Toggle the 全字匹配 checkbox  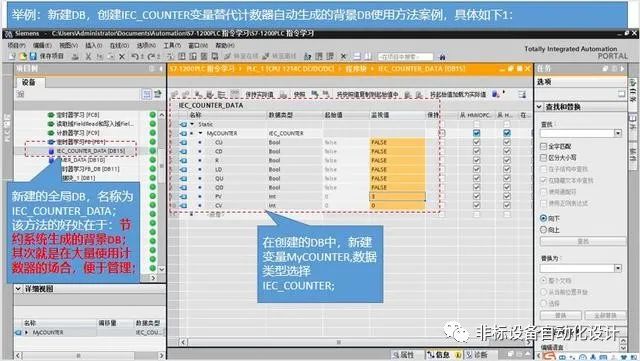tap(543, 146)
